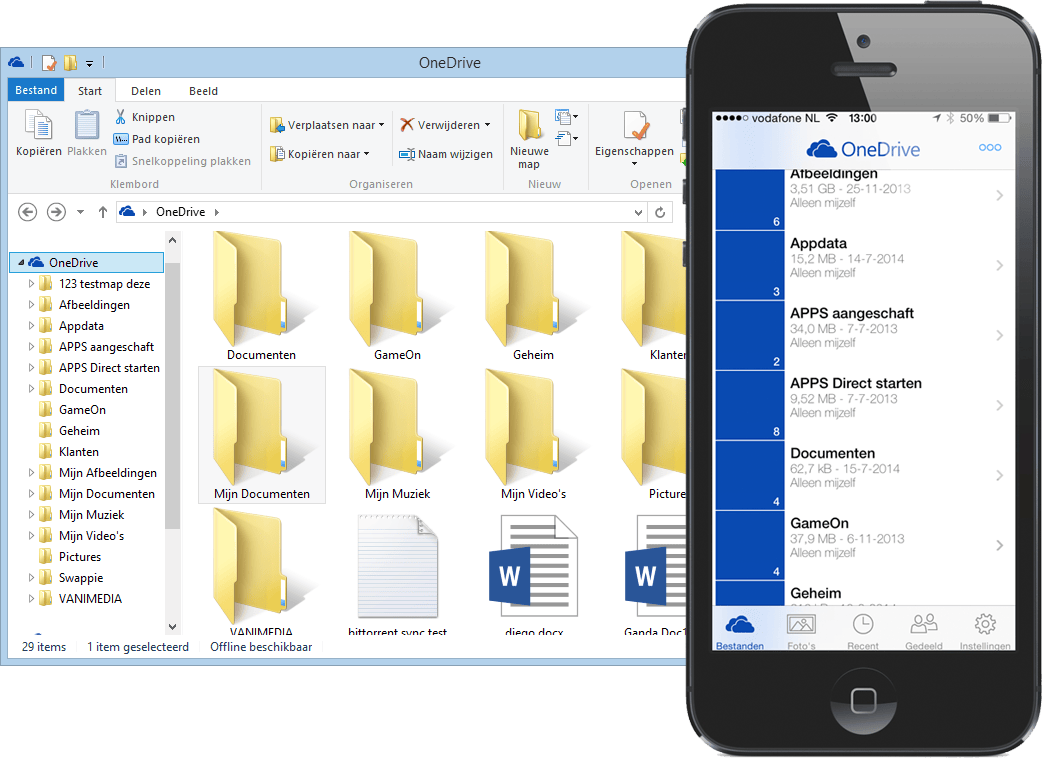1042x758 pixels.
Task: Select Mijn Muziek folder in file view
Action: (397, 435)
